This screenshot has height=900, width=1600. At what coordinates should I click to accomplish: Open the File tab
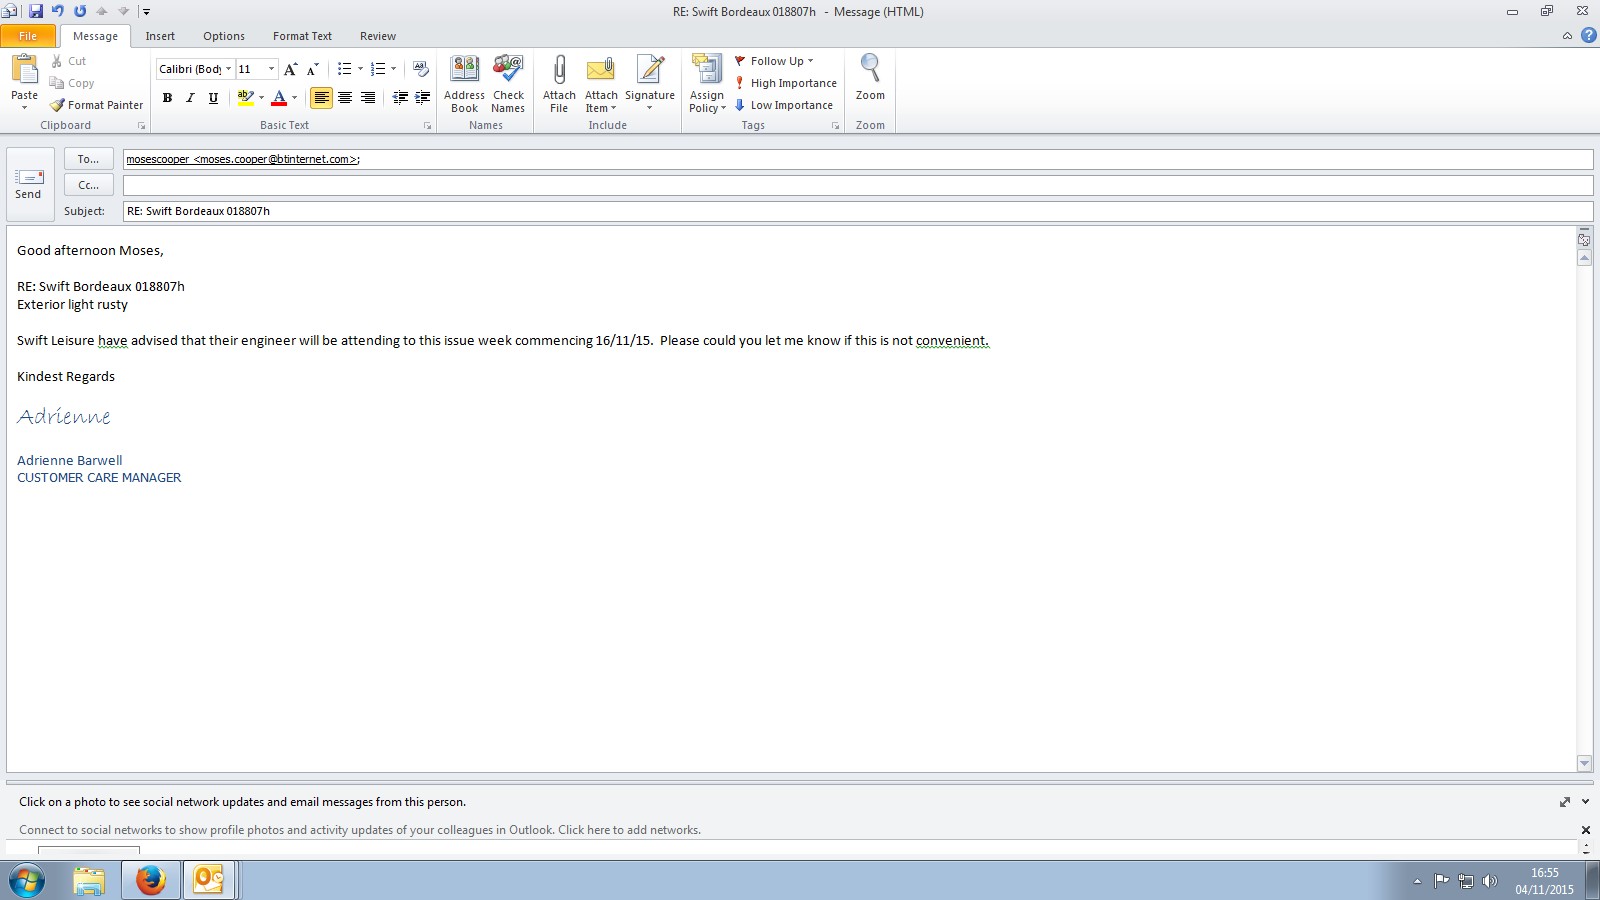tap(28, 36)
